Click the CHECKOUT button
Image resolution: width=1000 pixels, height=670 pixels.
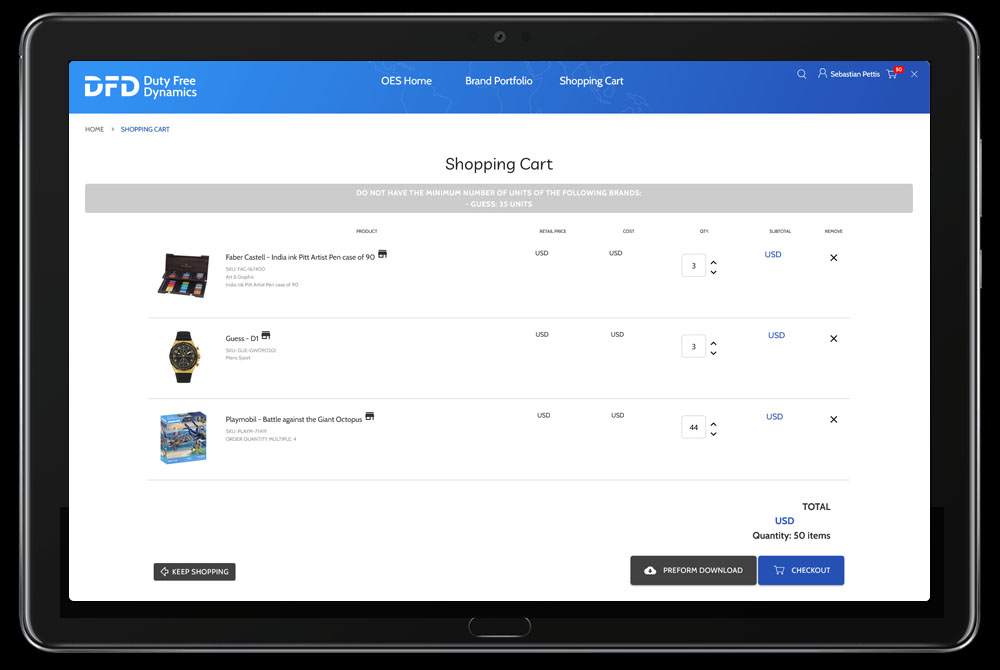[x=801, y=571]
